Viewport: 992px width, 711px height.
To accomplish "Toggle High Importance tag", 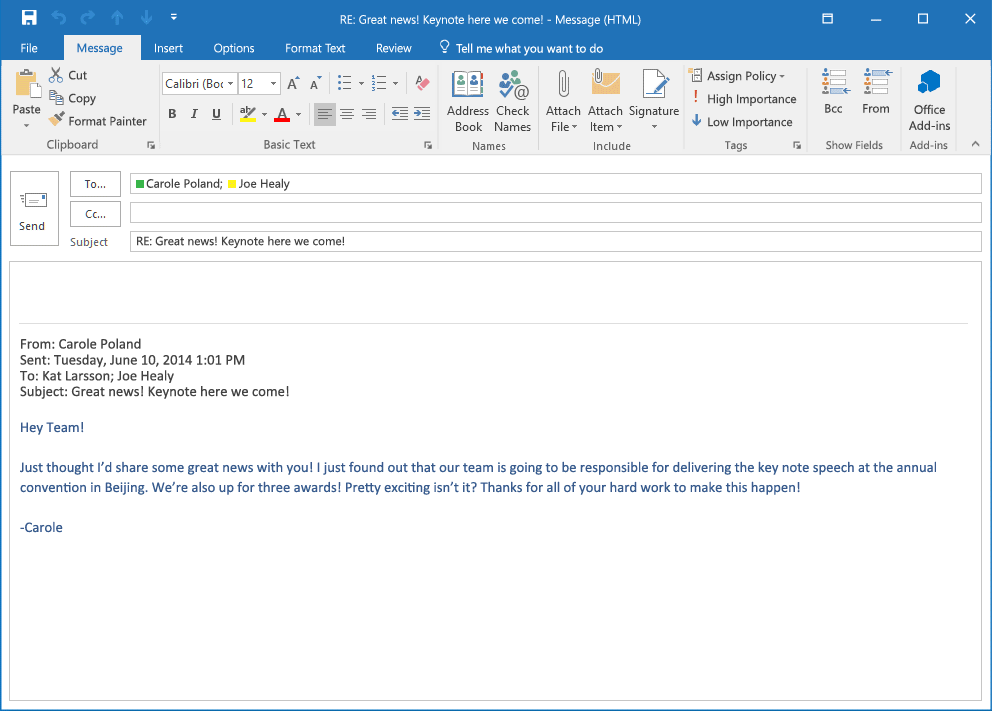I will pos(743,99).
